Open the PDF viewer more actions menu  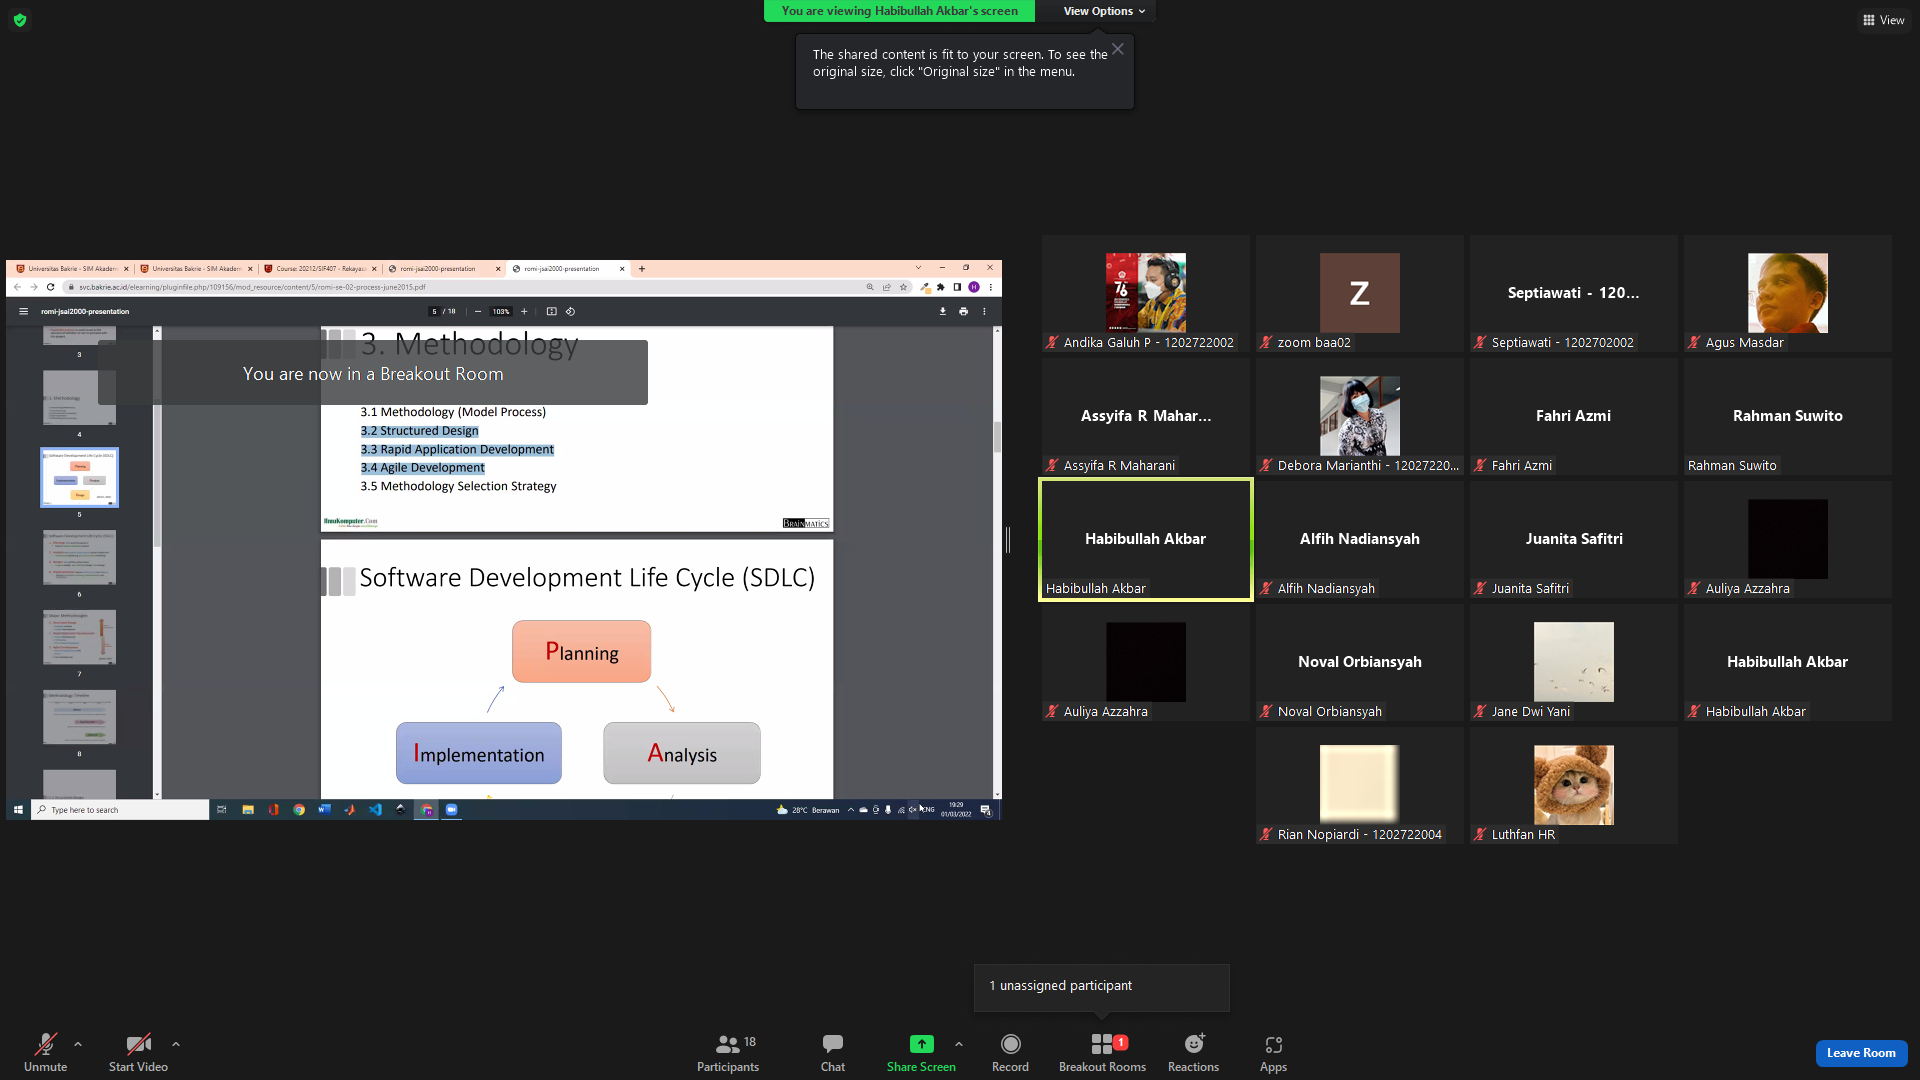[x=984, y=311]
